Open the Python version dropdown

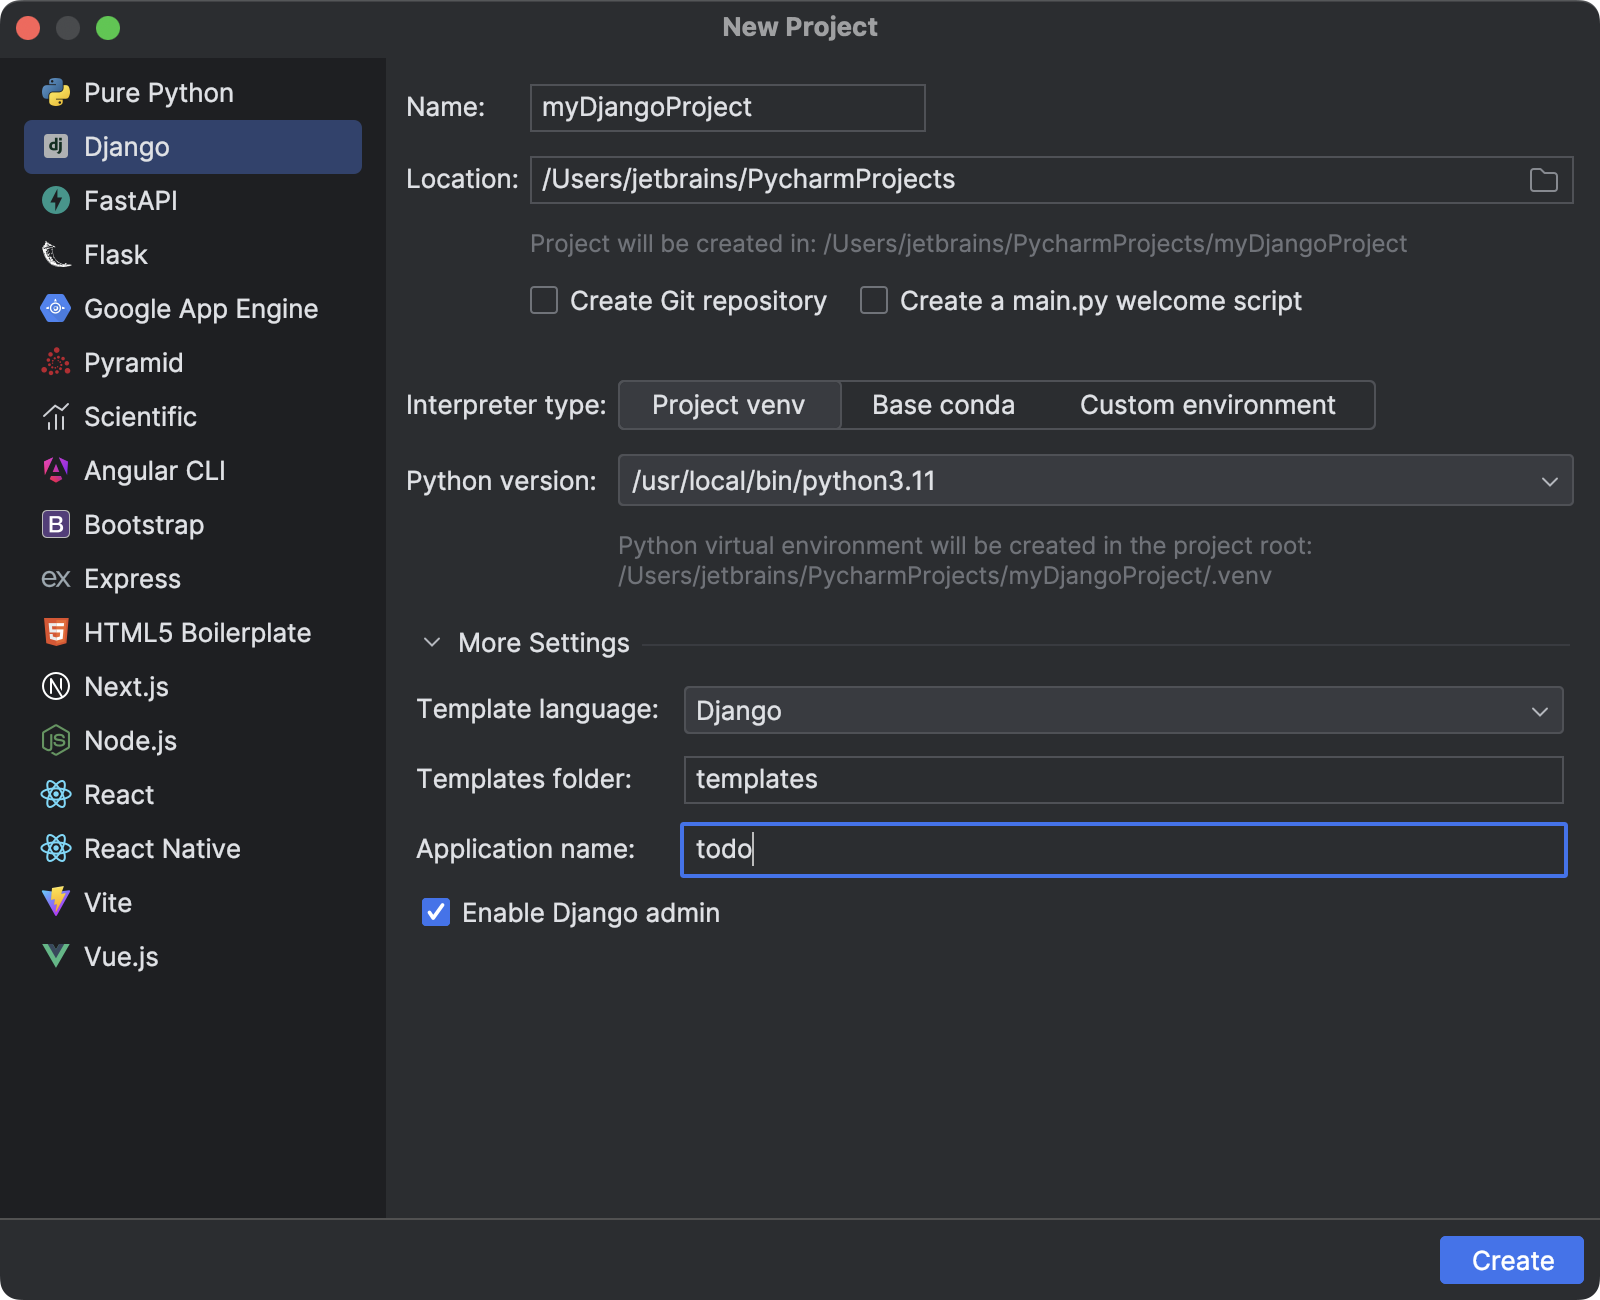[x=1095, y=481]
